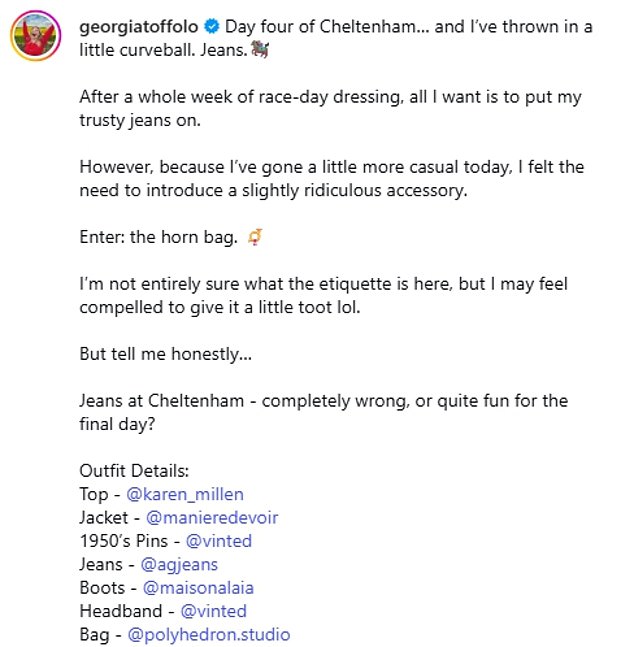This screenshot has width=634, height=647.
Task: Follow the @agjeans mention link
Action: click(x=172, y=564)
